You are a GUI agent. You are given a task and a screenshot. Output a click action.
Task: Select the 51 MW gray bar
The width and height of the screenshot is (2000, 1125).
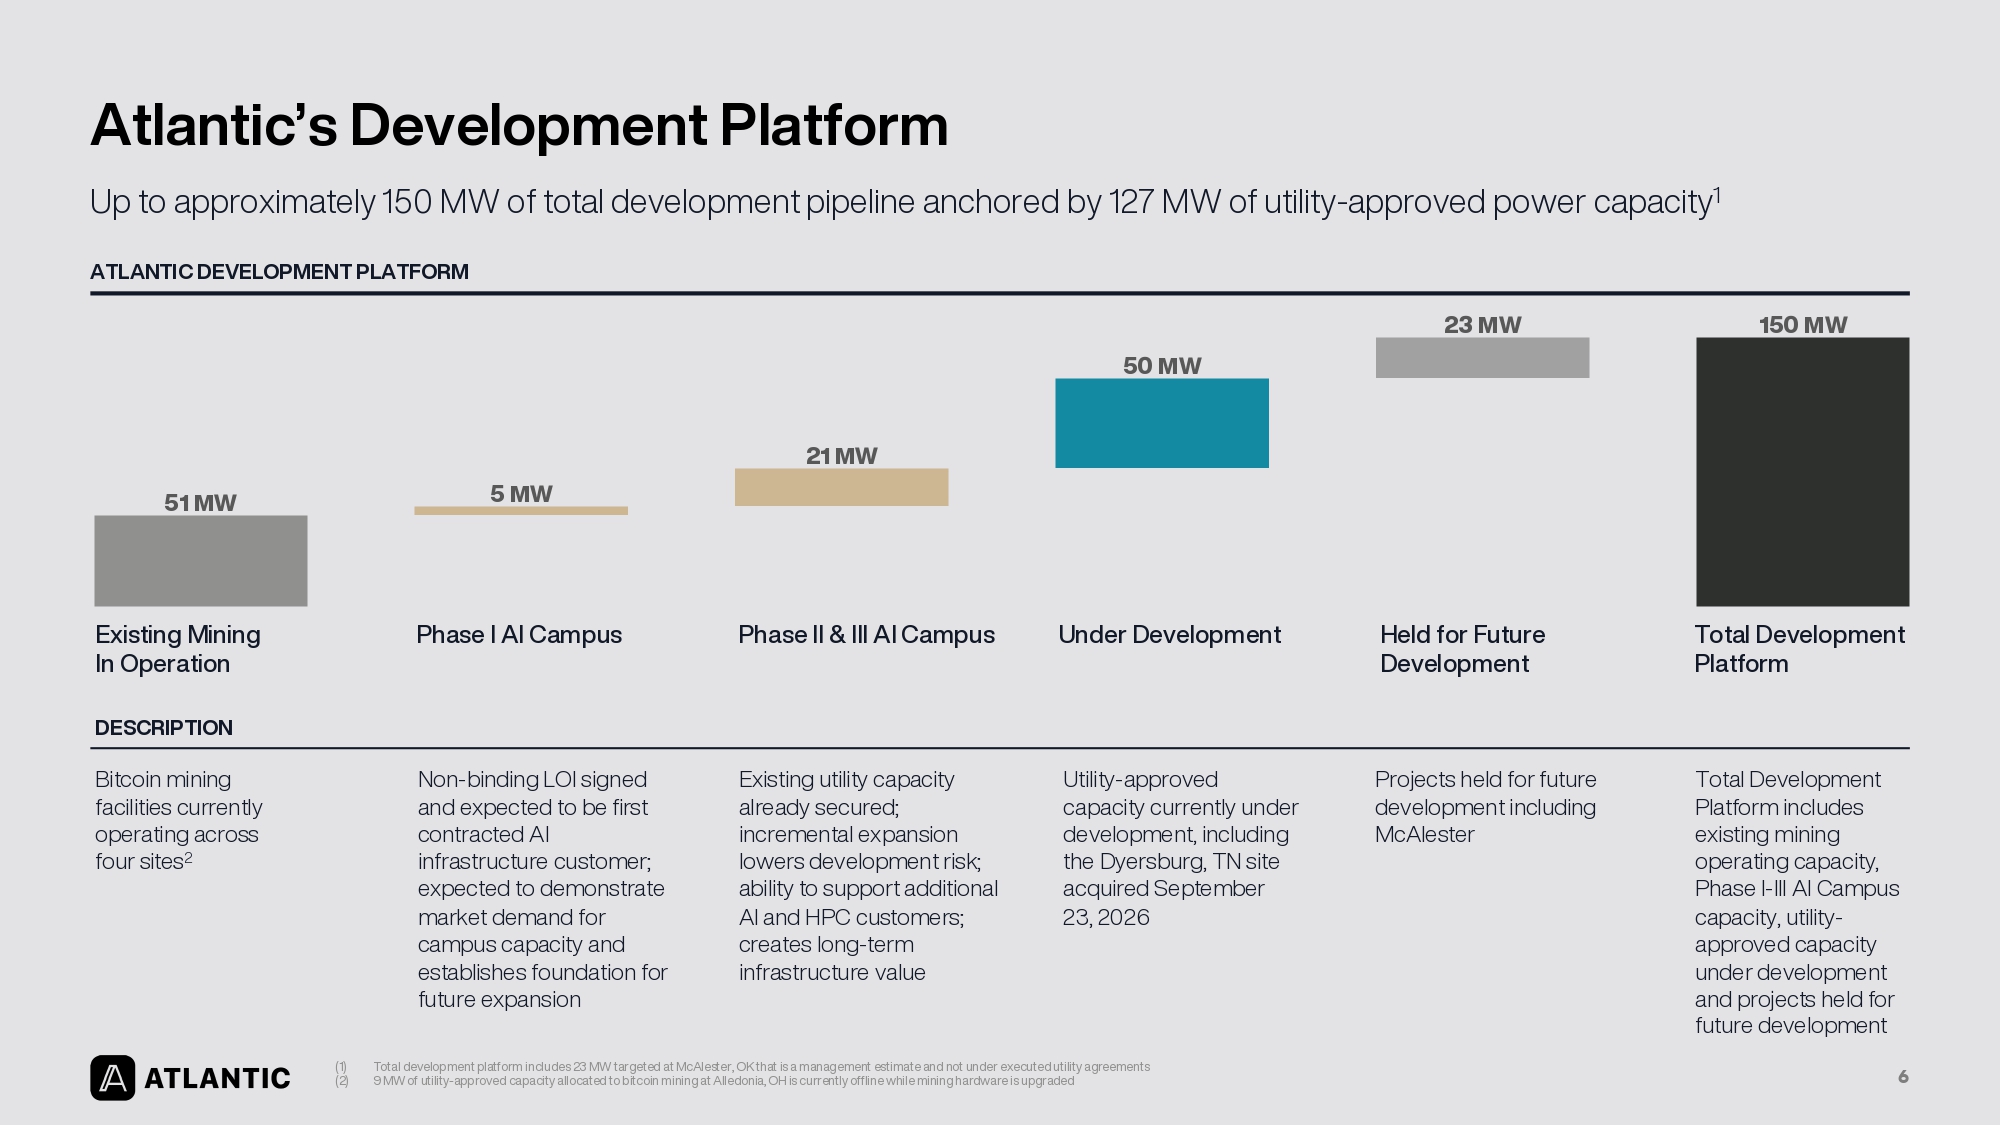[x=201, y=561]
